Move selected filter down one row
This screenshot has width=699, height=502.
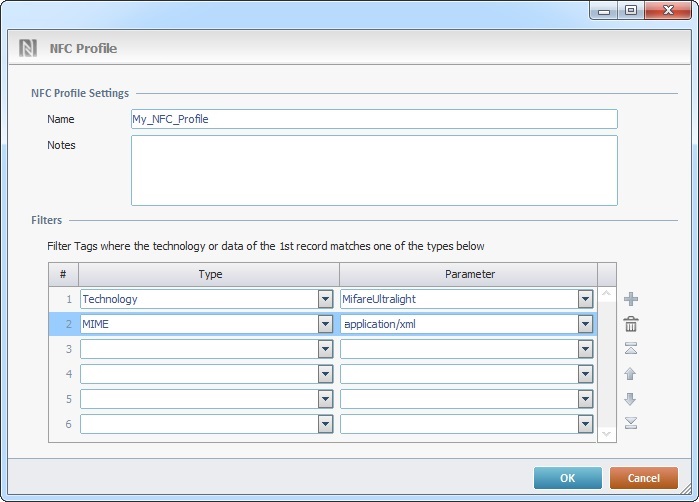[631, 399]
